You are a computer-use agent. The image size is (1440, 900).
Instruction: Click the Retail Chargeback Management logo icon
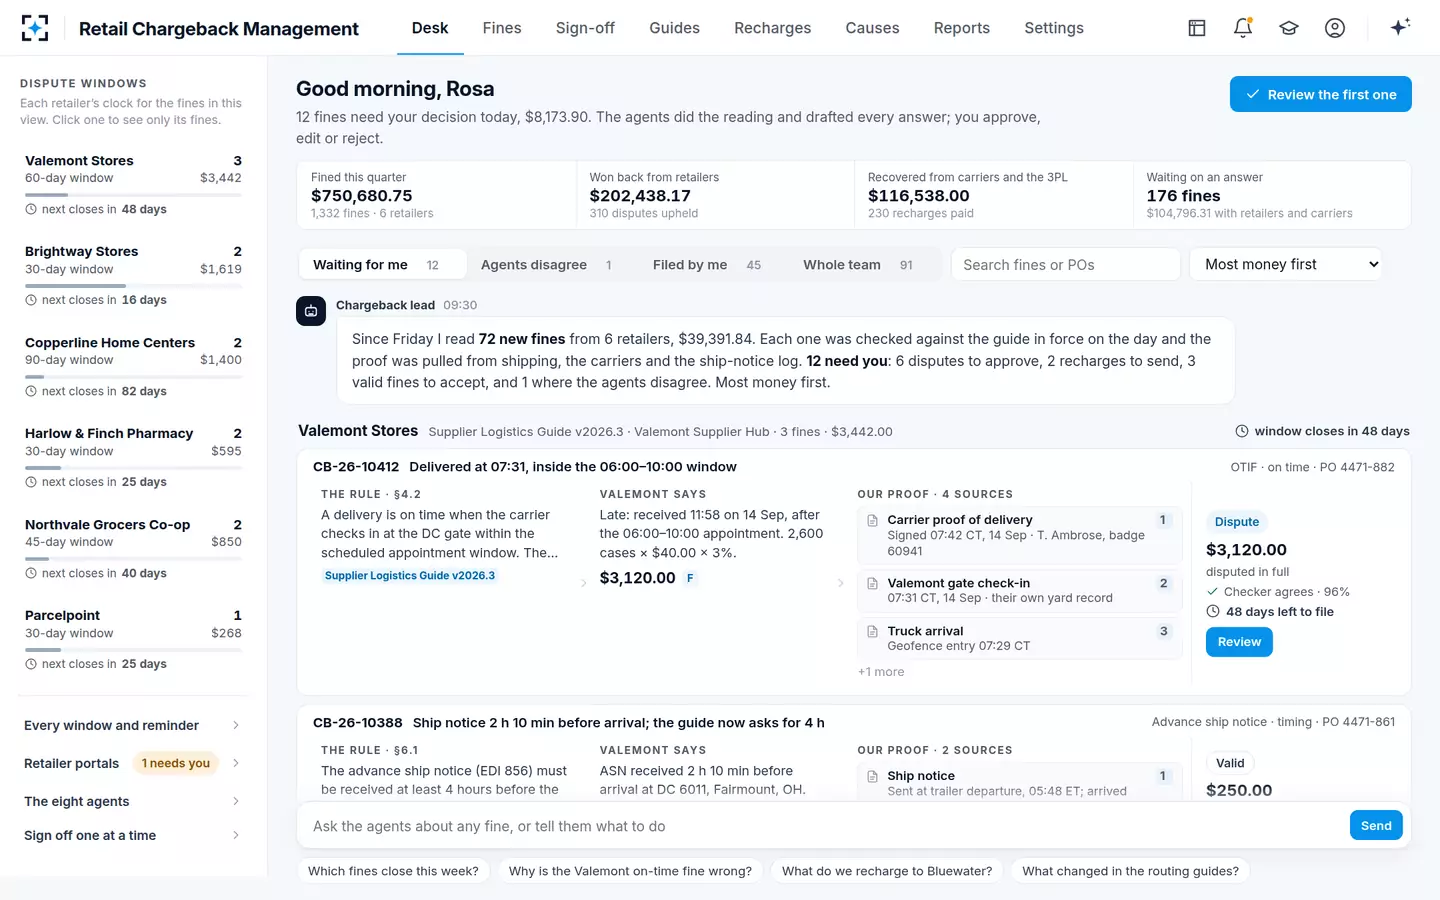[x=35, y=28]
